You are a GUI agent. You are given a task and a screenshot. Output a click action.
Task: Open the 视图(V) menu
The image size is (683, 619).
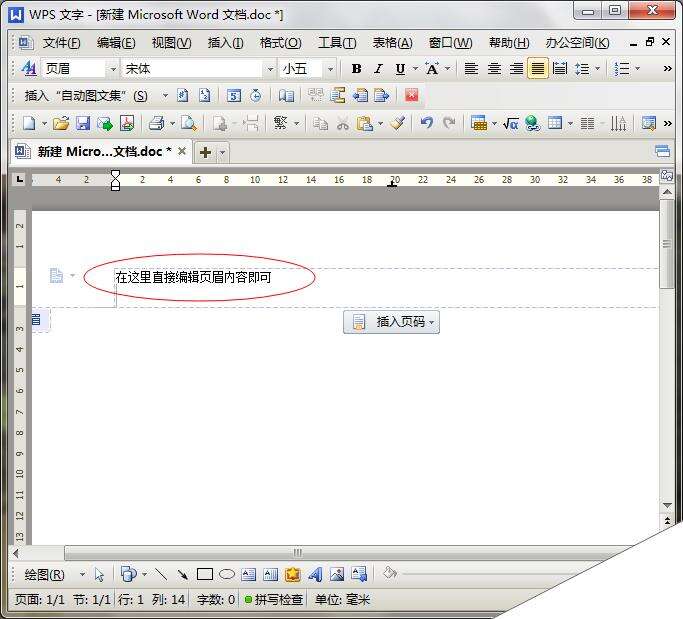(171, 43)
